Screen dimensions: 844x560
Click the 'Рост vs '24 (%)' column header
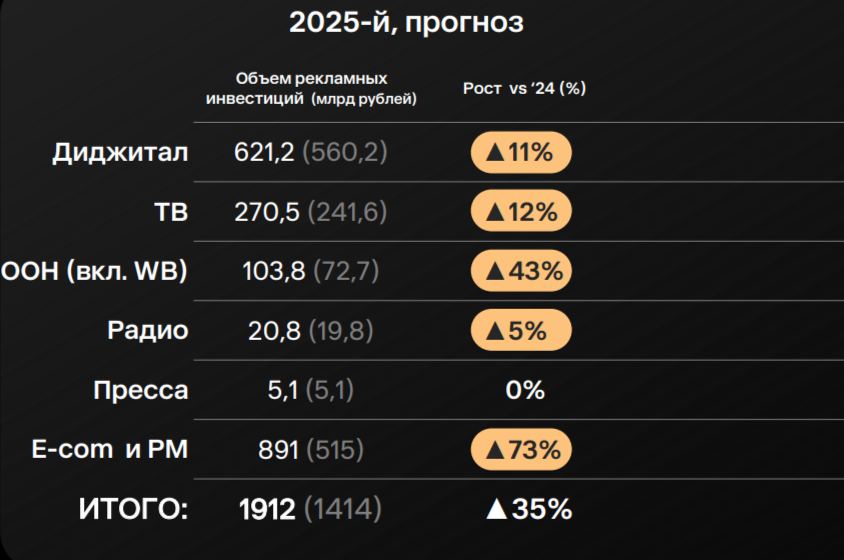tap(524, 88)
